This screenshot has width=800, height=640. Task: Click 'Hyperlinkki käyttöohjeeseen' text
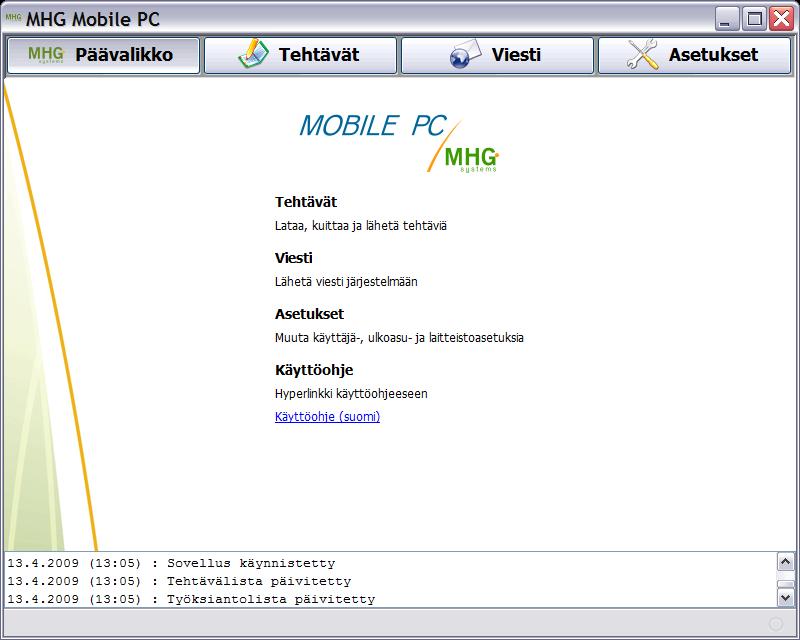(x=351, y=393)
